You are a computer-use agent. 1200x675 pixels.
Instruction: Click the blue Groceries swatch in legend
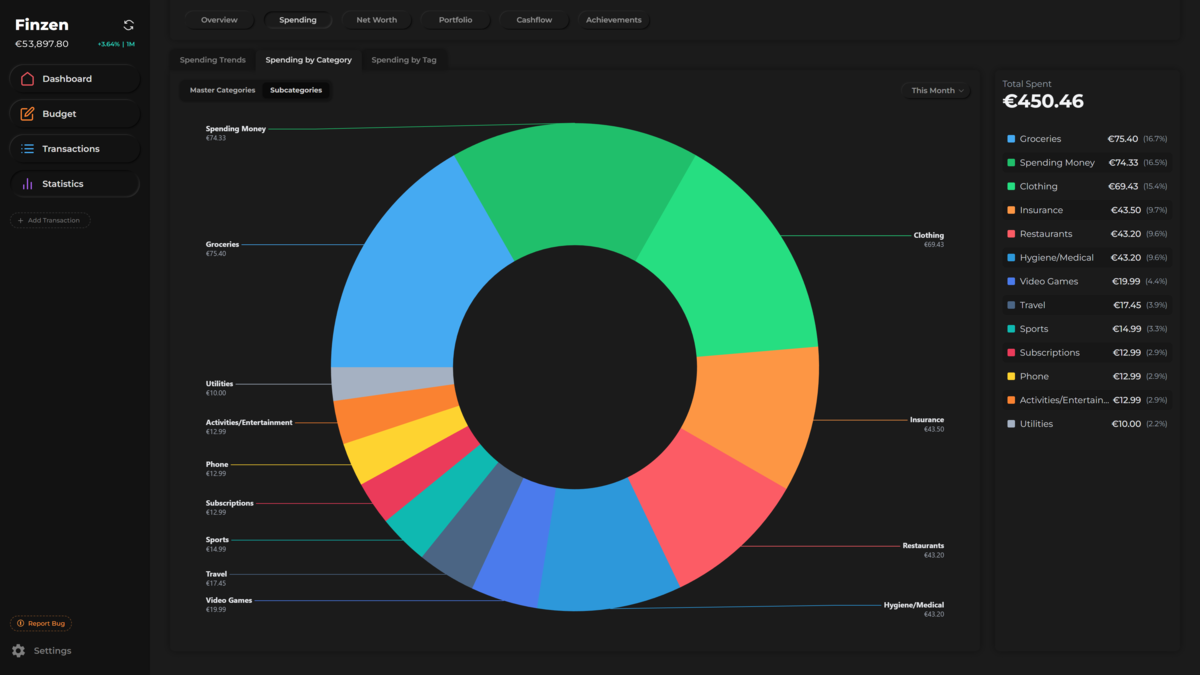[x=1011, y=139]
